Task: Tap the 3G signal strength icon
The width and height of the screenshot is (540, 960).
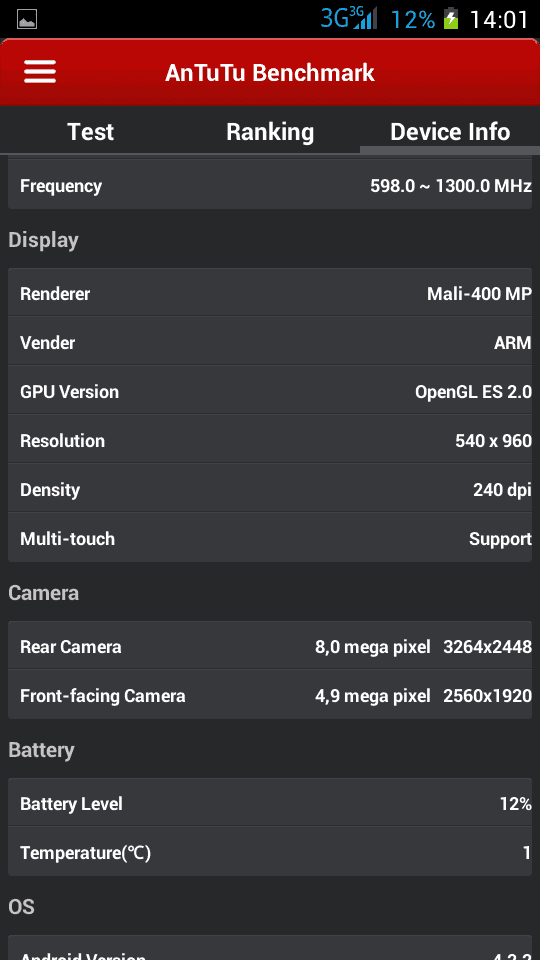Action: 349,18
